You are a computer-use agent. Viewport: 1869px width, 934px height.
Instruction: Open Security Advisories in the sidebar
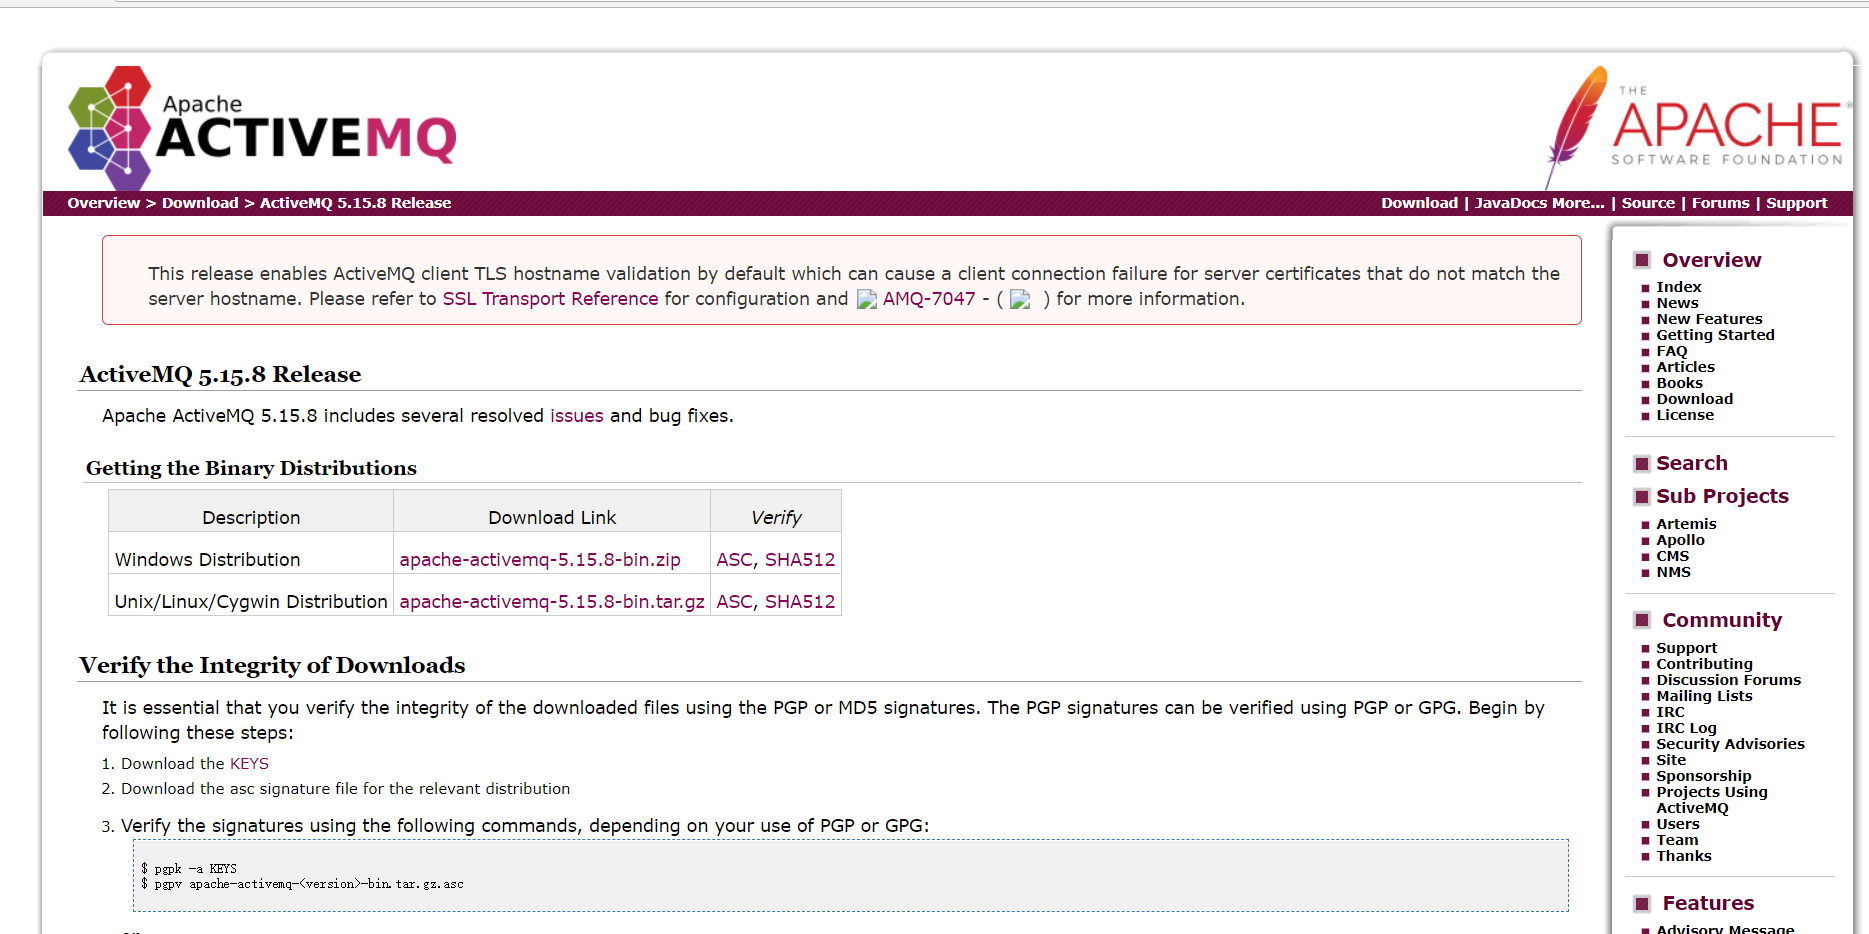tap(1730, 744)
